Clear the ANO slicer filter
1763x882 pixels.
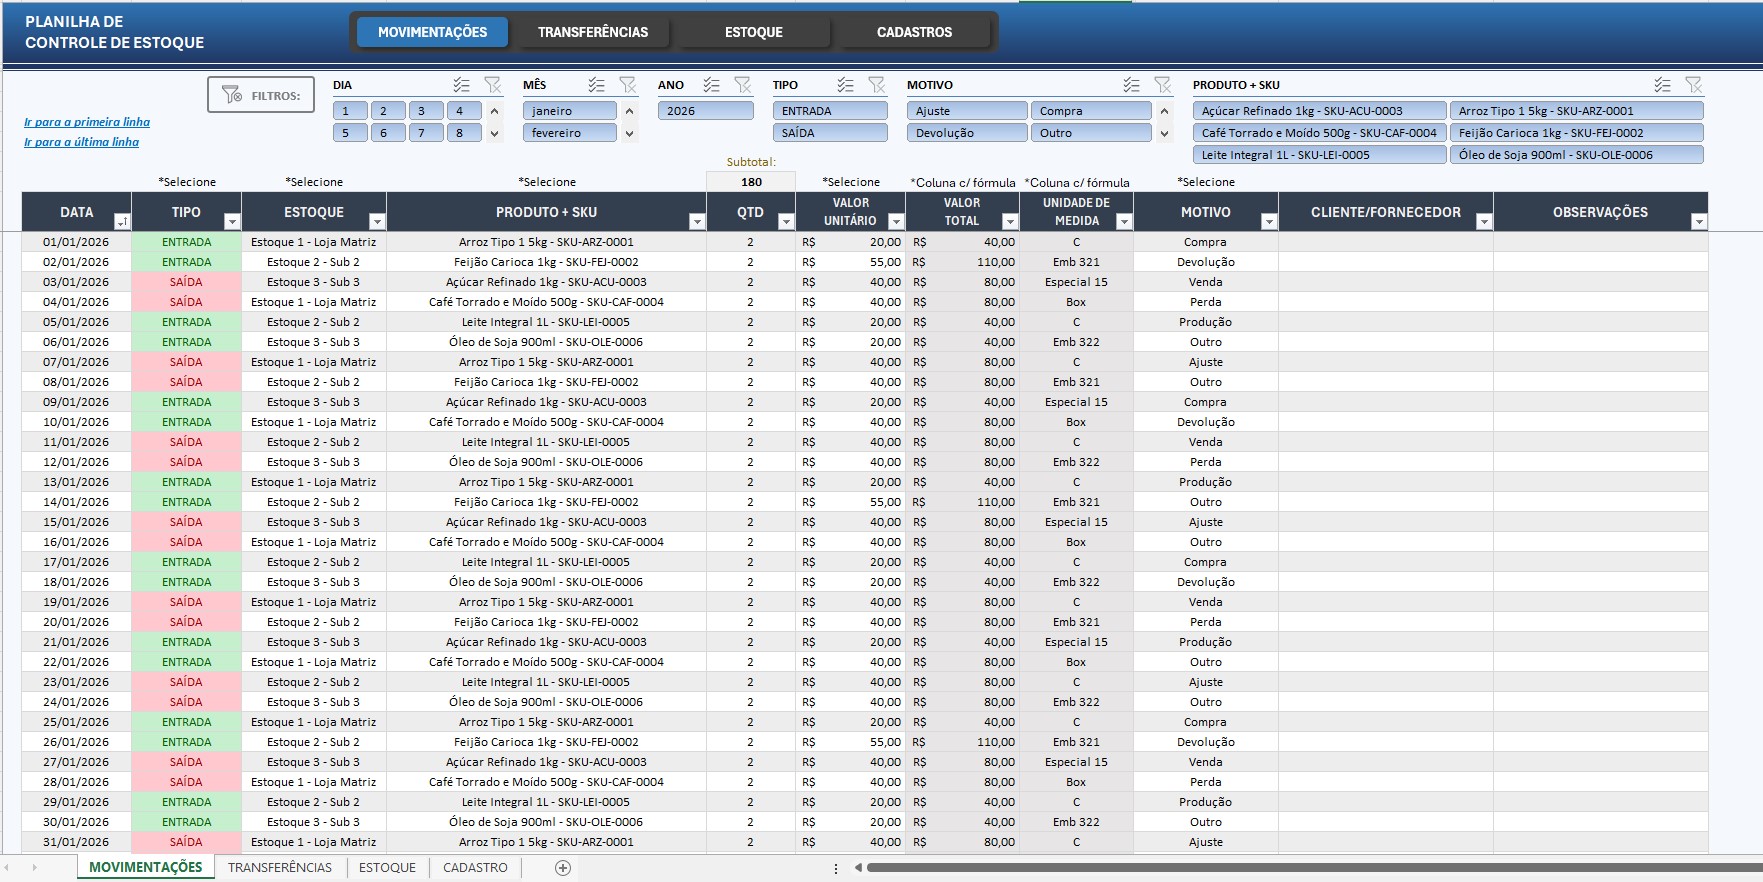[742, 85]
